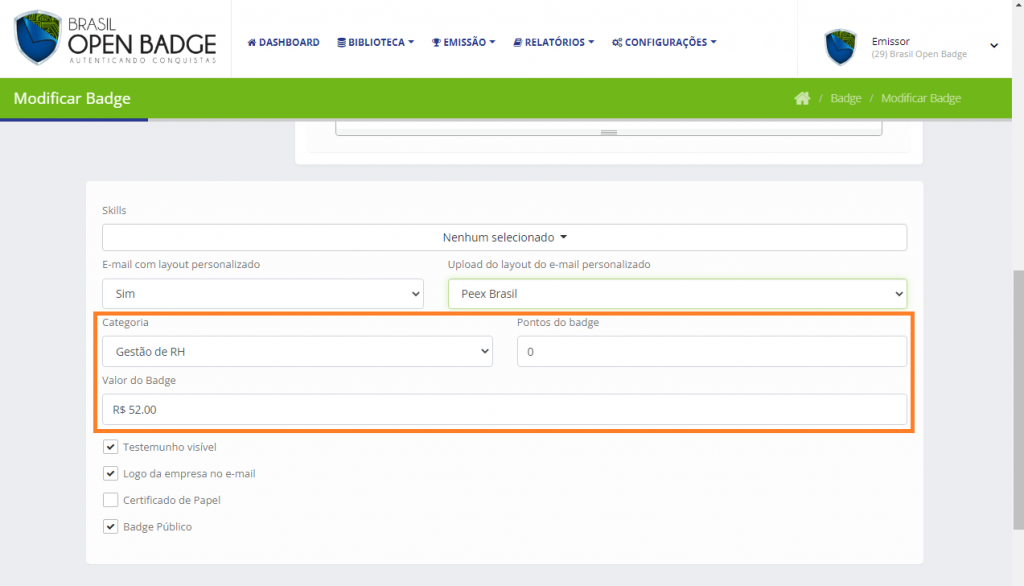Expand the user account chevron
This screenshot has height=586, width=1024.
click(994, 46)
